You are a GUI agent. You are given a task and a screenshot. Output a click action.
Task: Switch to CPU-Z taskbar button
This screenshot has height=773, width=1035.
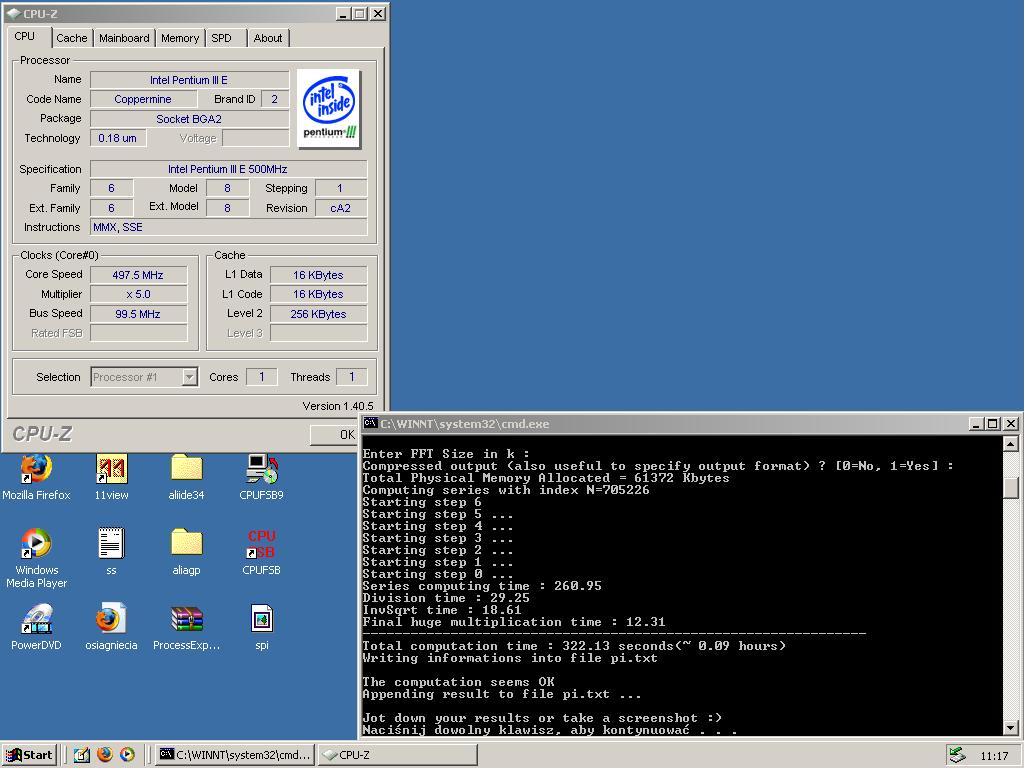pyautogui.click(x=398, y=755)
